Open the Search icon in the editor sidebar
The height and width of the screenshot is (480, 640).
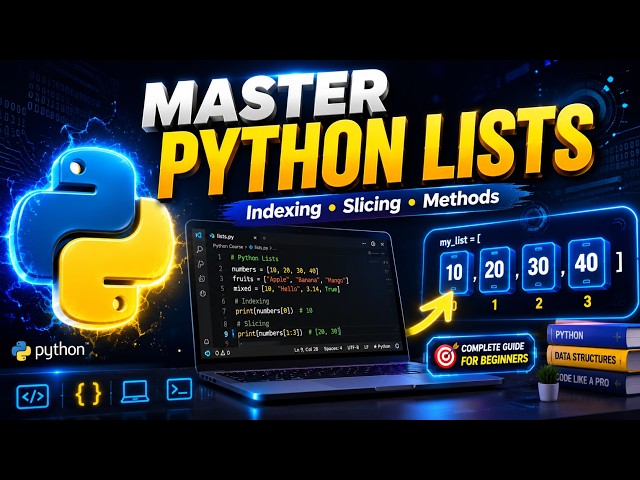coord(200,249)
